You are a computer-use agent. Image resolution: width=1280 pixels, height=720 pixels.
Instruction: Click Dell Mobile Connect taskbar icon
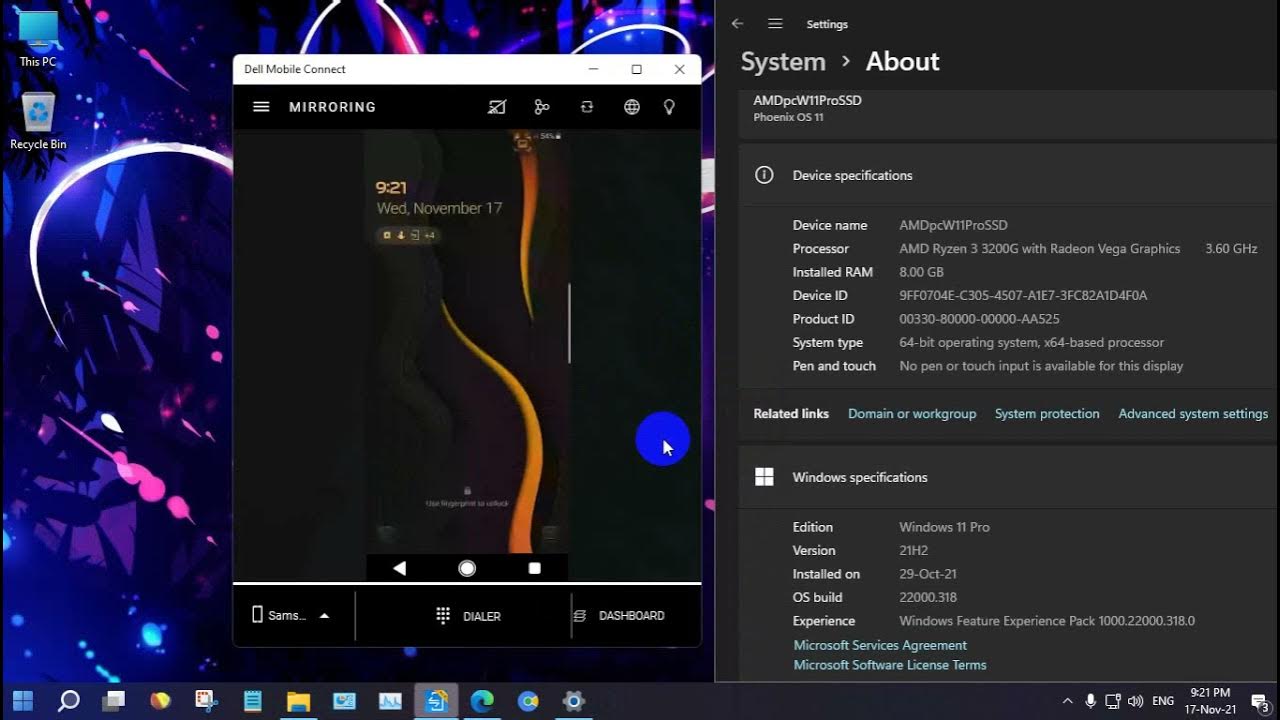coord(436,701)
